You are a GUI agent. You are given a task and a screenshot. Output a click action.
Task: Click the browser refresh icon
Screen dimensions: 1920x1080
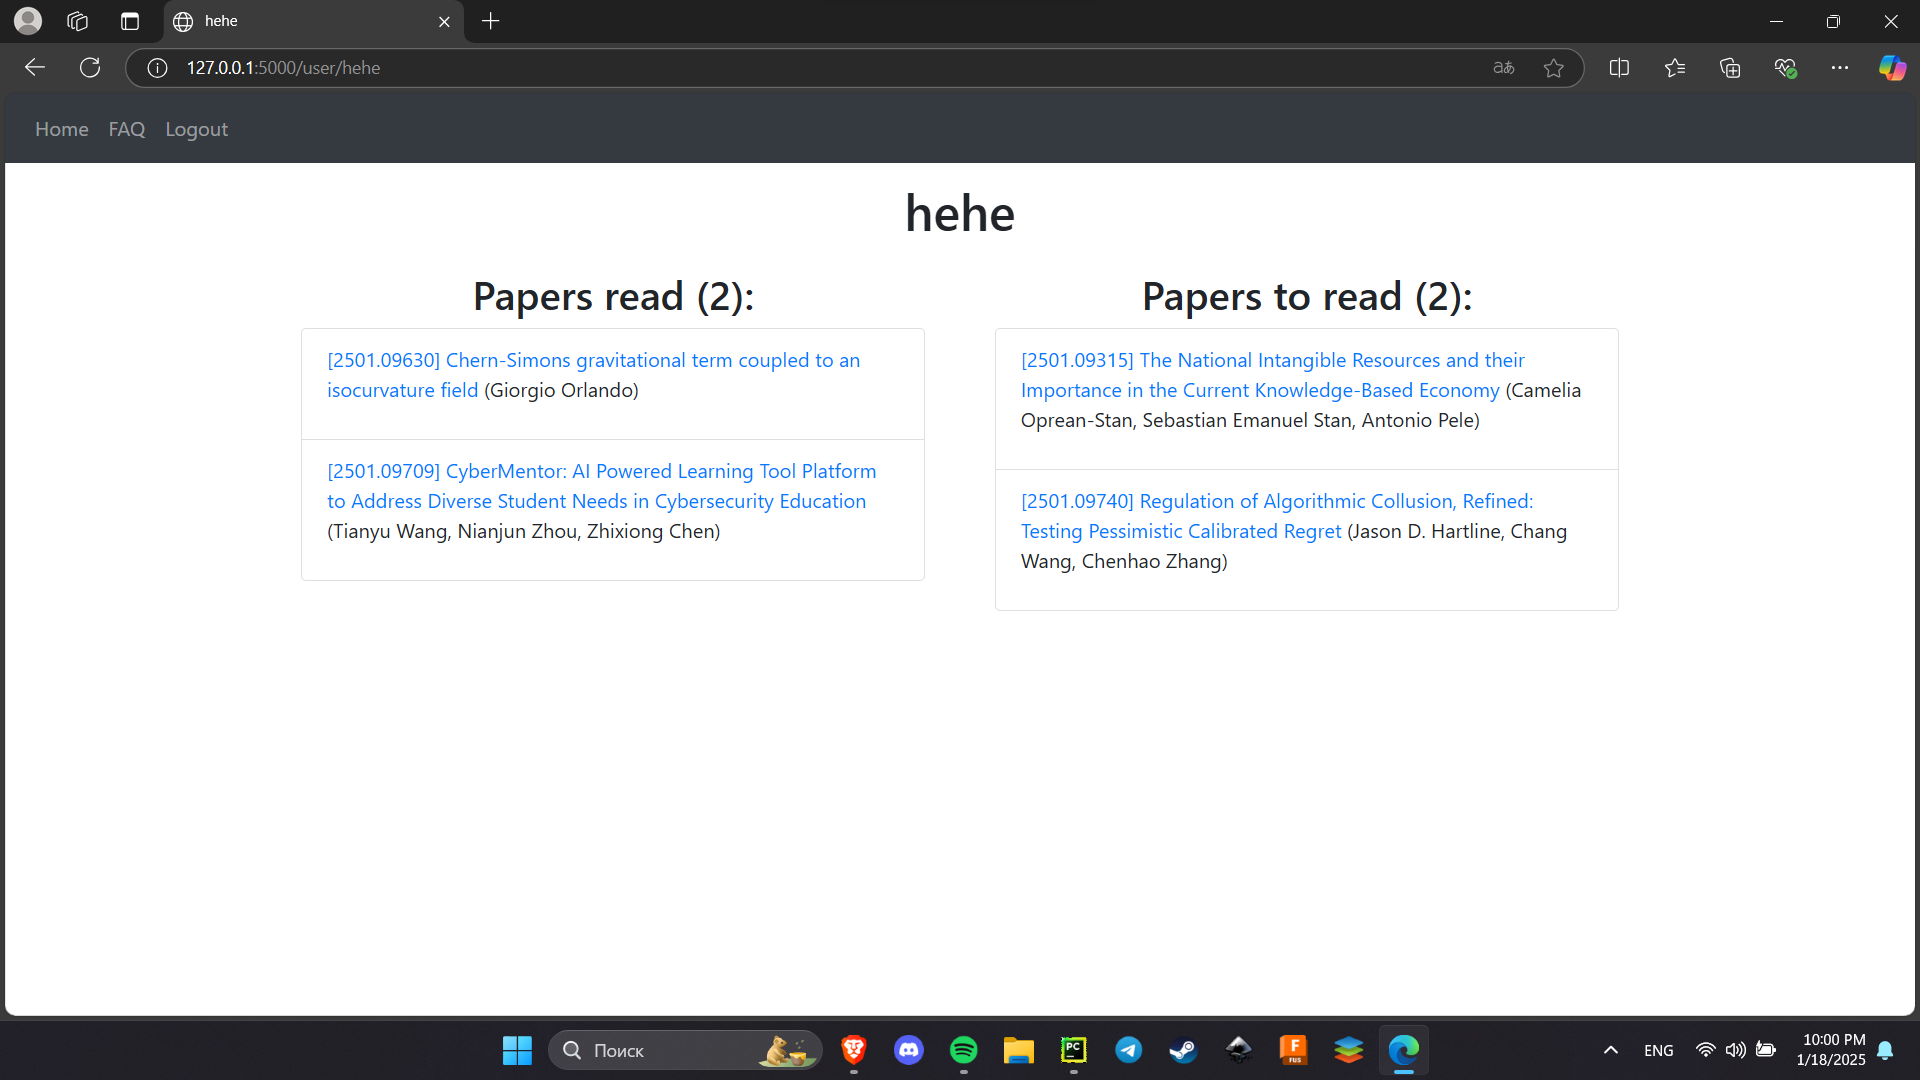pyautogui.click(x=90, y=68)
